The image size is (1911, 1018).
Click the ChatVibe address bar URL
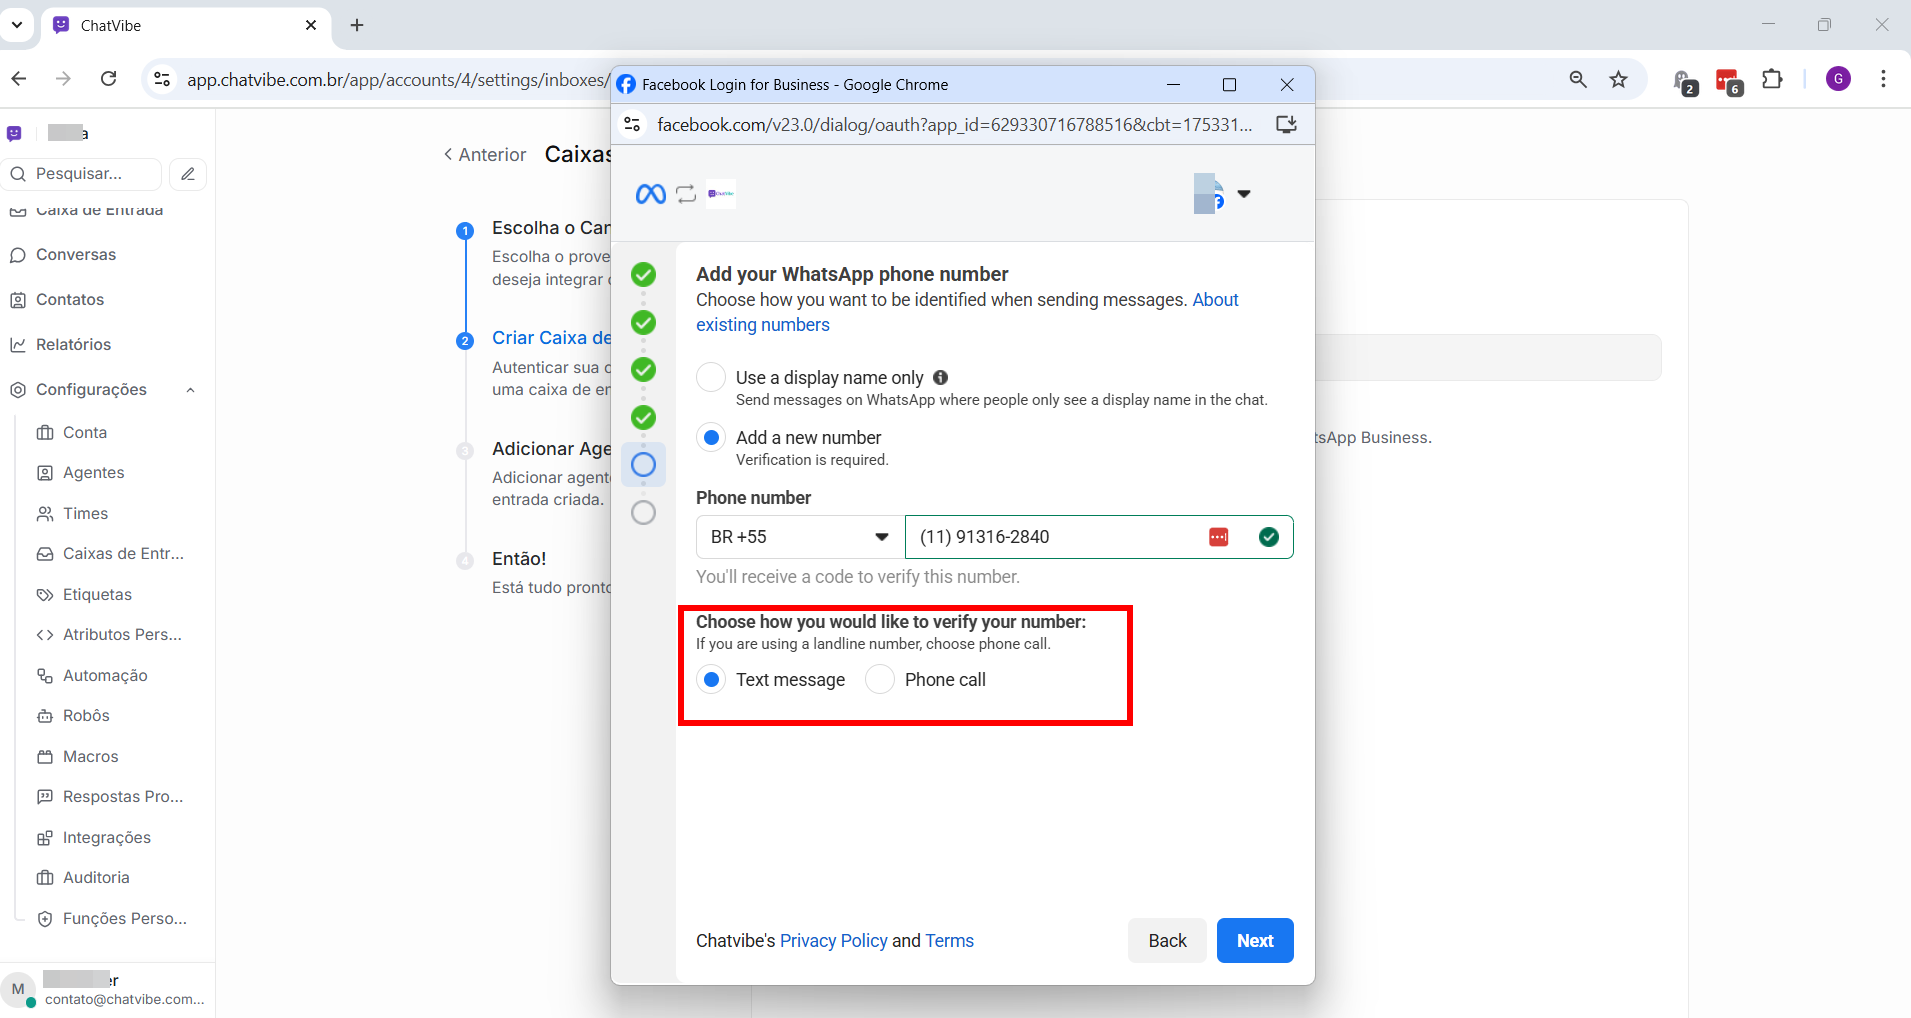pos(398,80)
